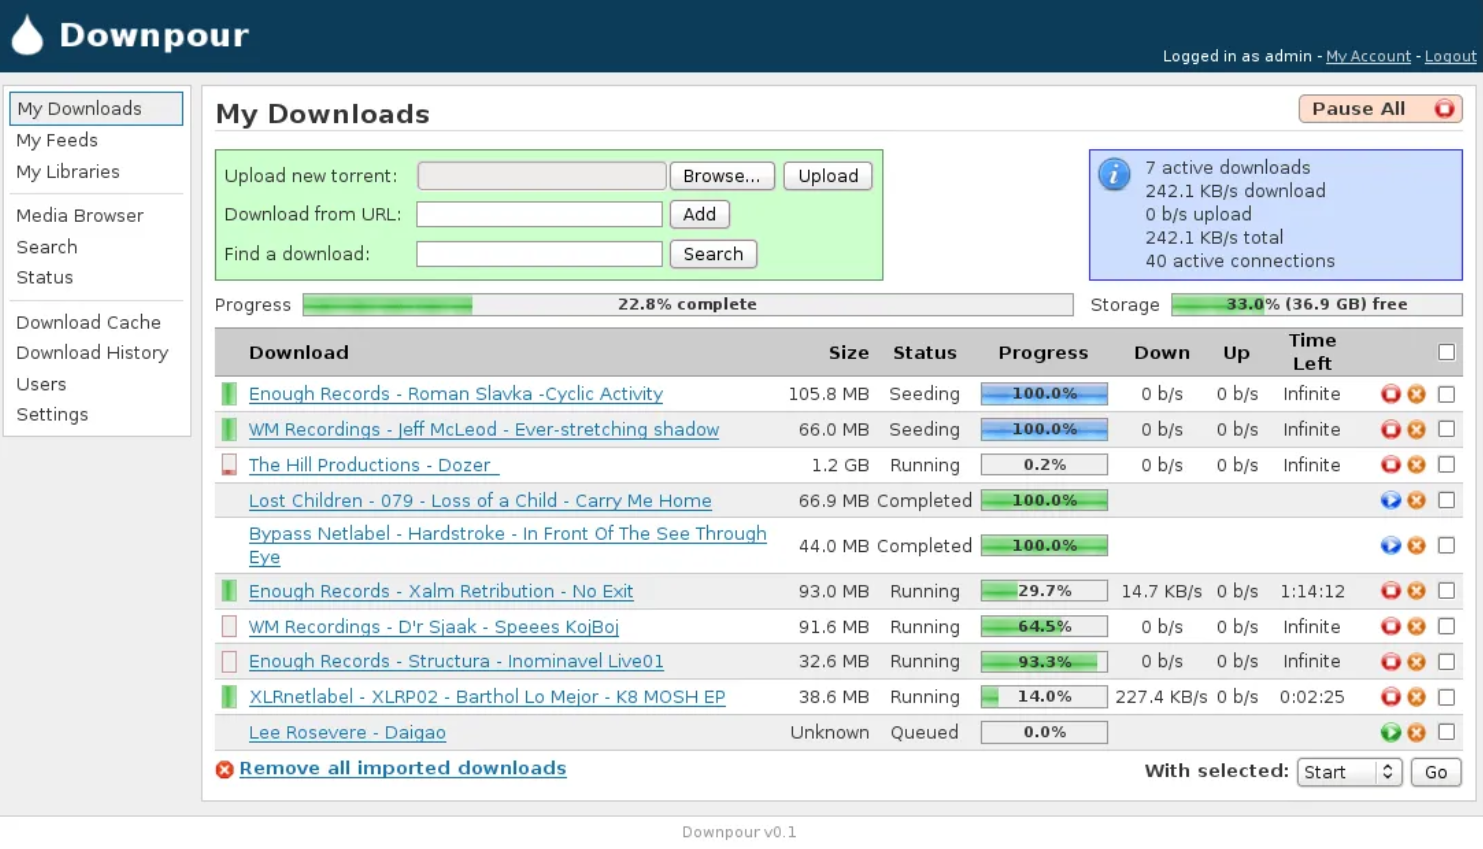
Task: Click the Pause All button
Action: point(1380,109)
